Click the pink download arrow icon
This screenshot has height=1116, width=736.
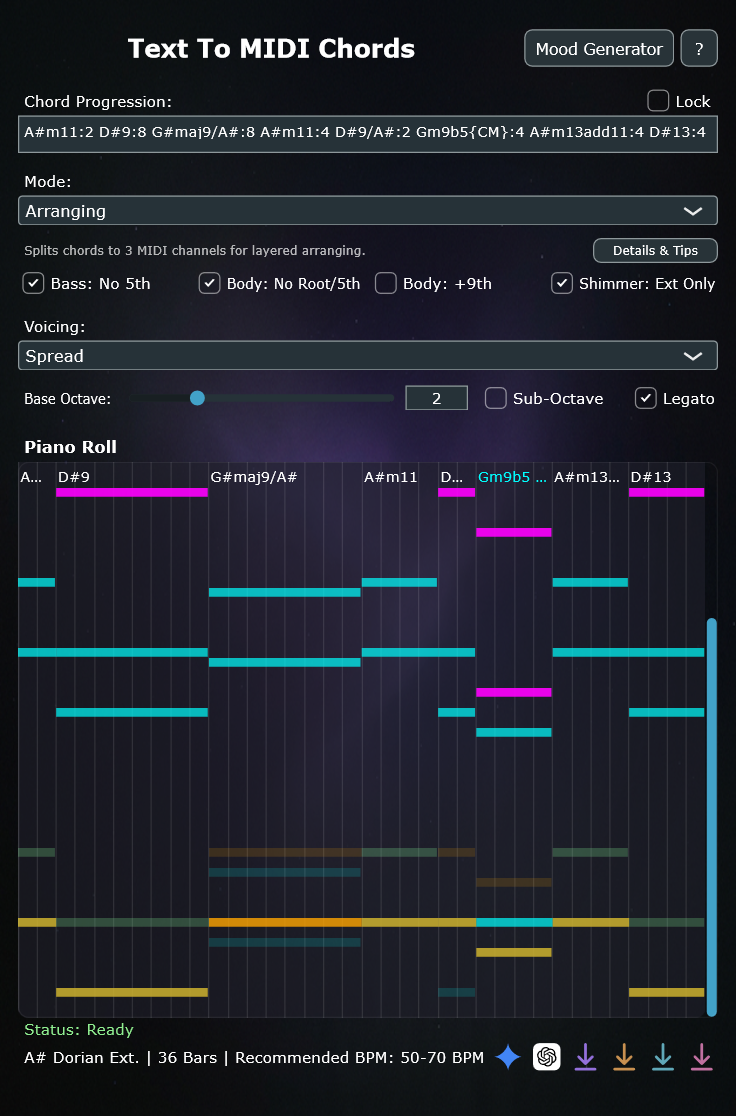point(702,1057)
